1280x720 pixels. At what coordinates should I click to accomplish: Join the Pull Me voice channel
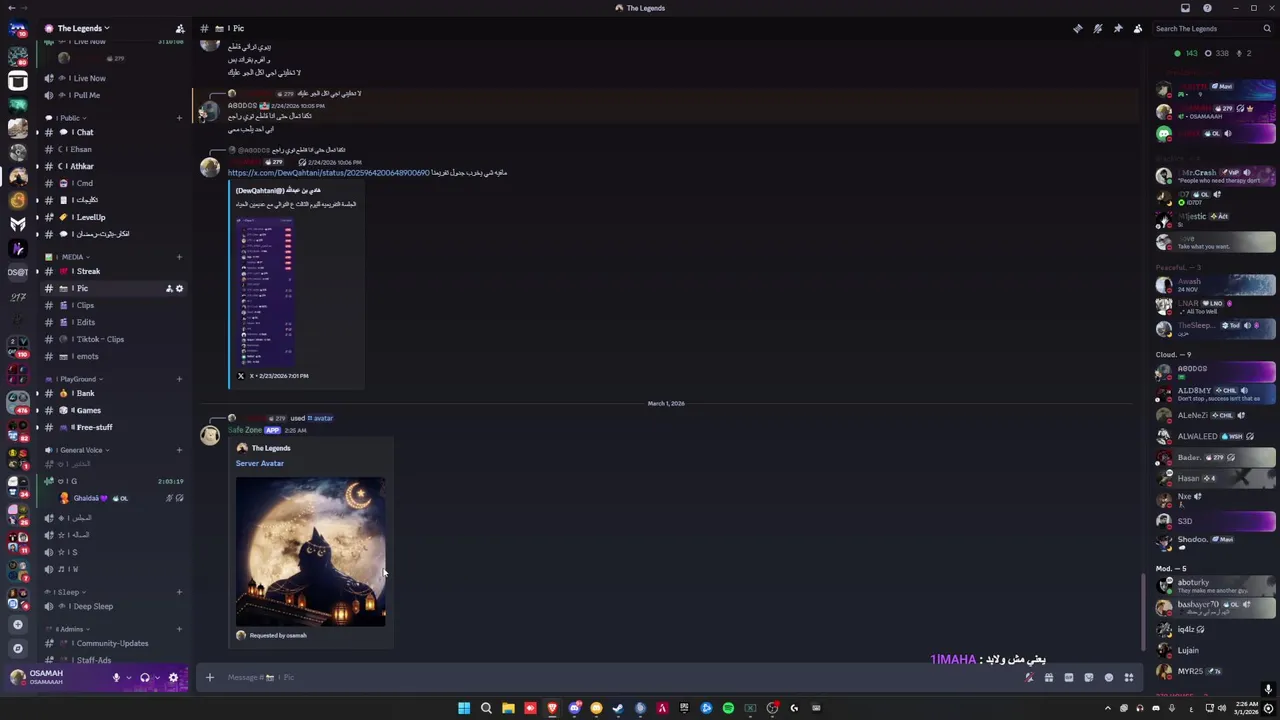coord(113,95)
